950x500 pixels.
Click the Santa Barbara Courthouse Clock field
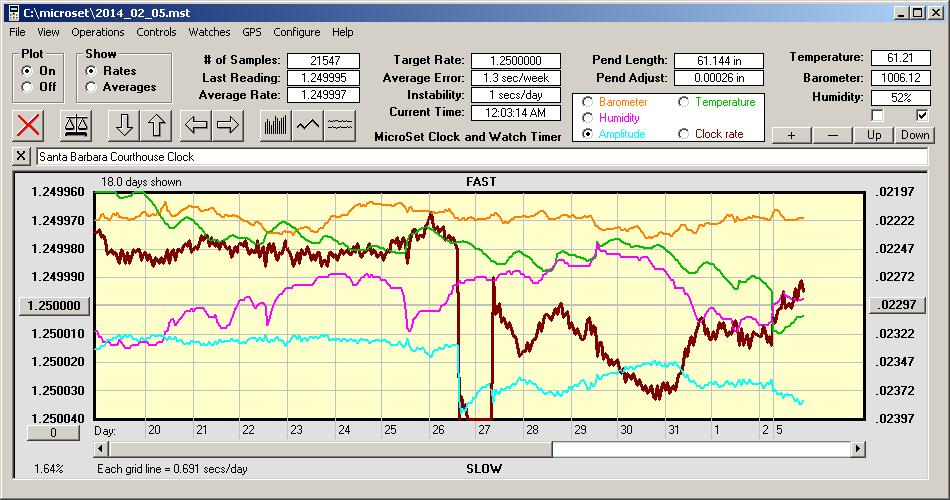[480, 157]
